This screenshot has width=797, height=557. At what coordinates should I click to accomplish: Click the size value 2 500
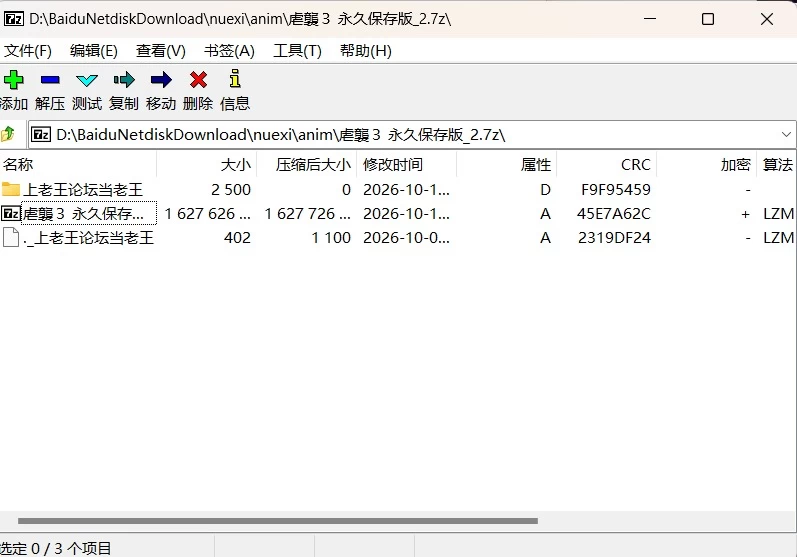(x=231, y=190)
